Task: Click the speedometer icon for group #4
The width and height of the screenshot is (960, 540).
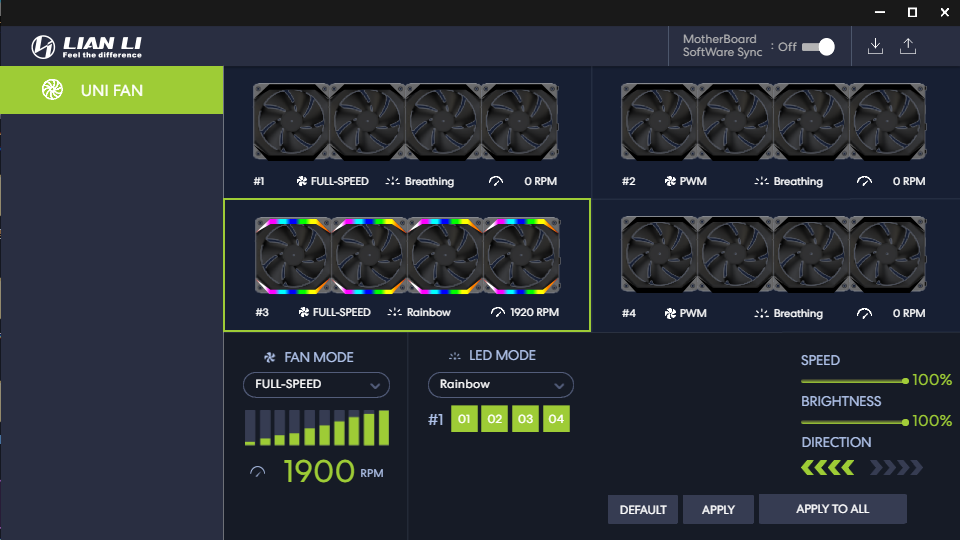Action: pos(864,313)
